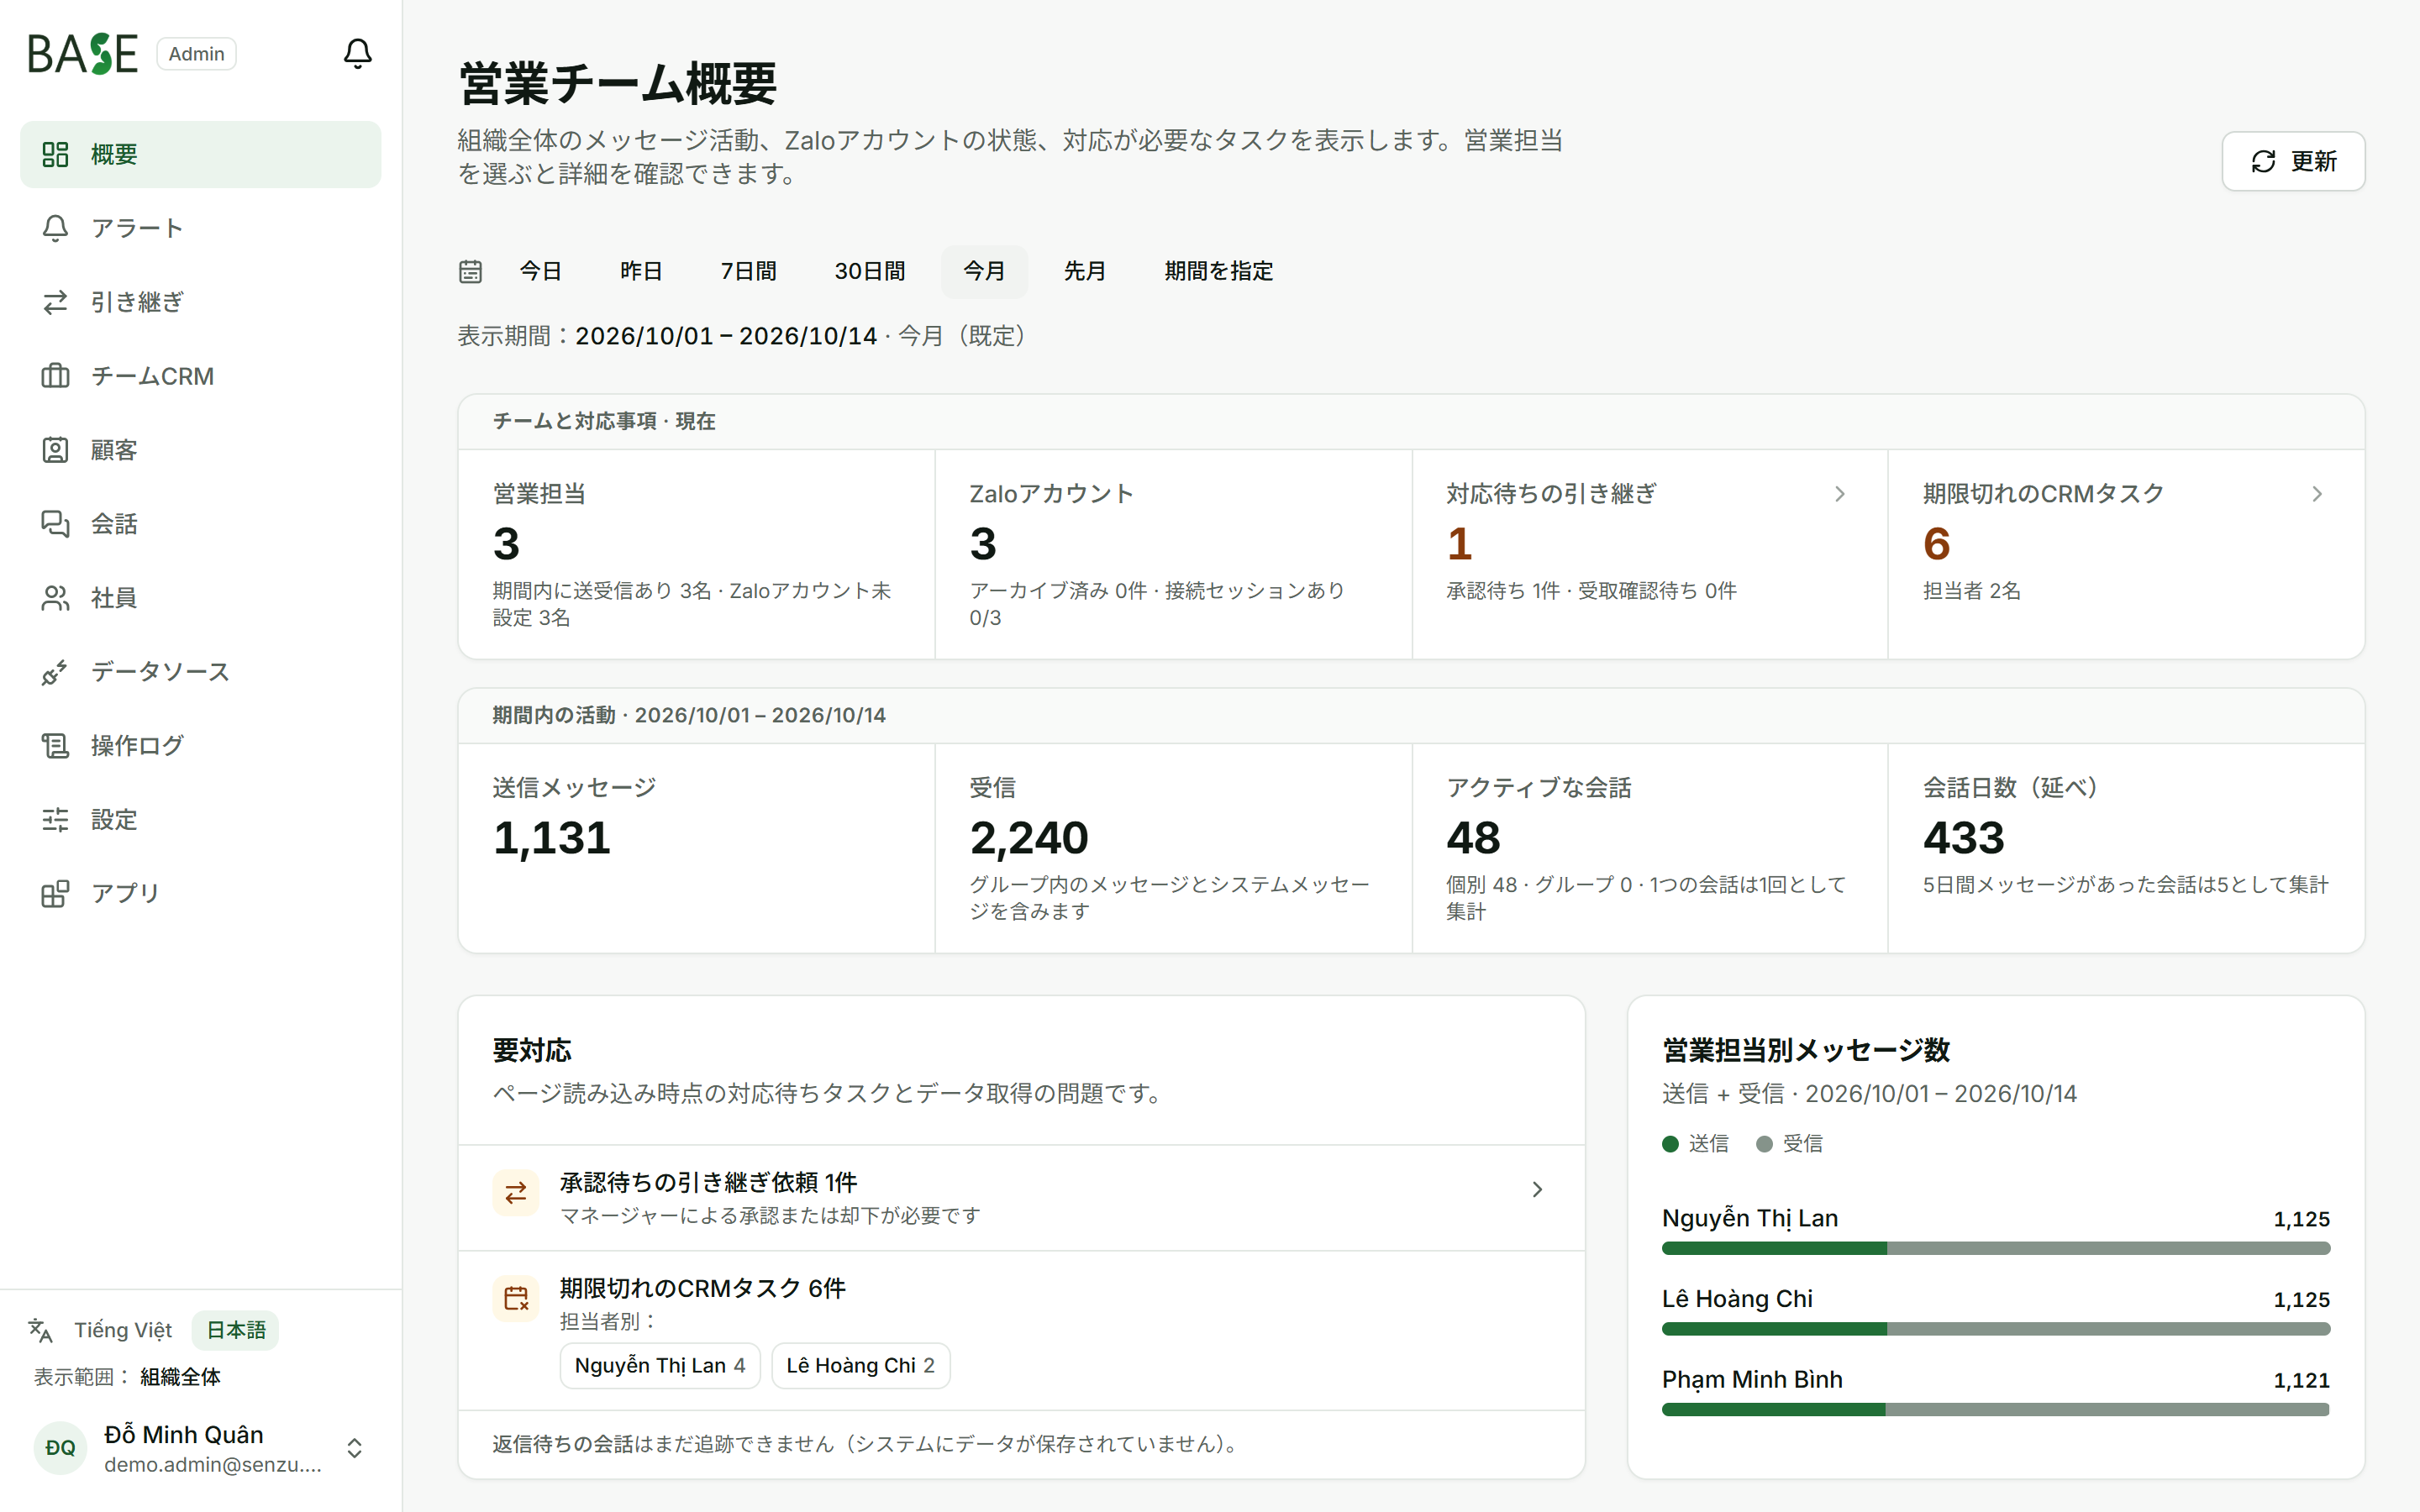Click the 顧客 contact icon
Screen dimensions: 2420x1512
coord(55,450)
